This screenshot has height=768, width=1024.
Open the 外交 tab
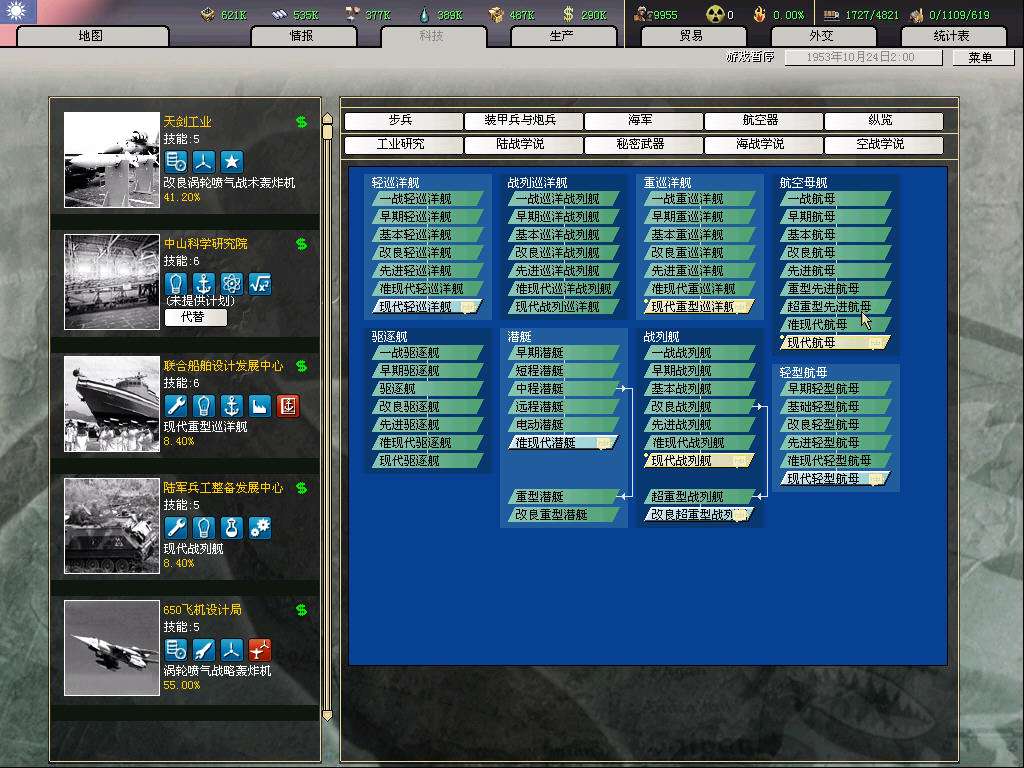[x=821, y=36]
